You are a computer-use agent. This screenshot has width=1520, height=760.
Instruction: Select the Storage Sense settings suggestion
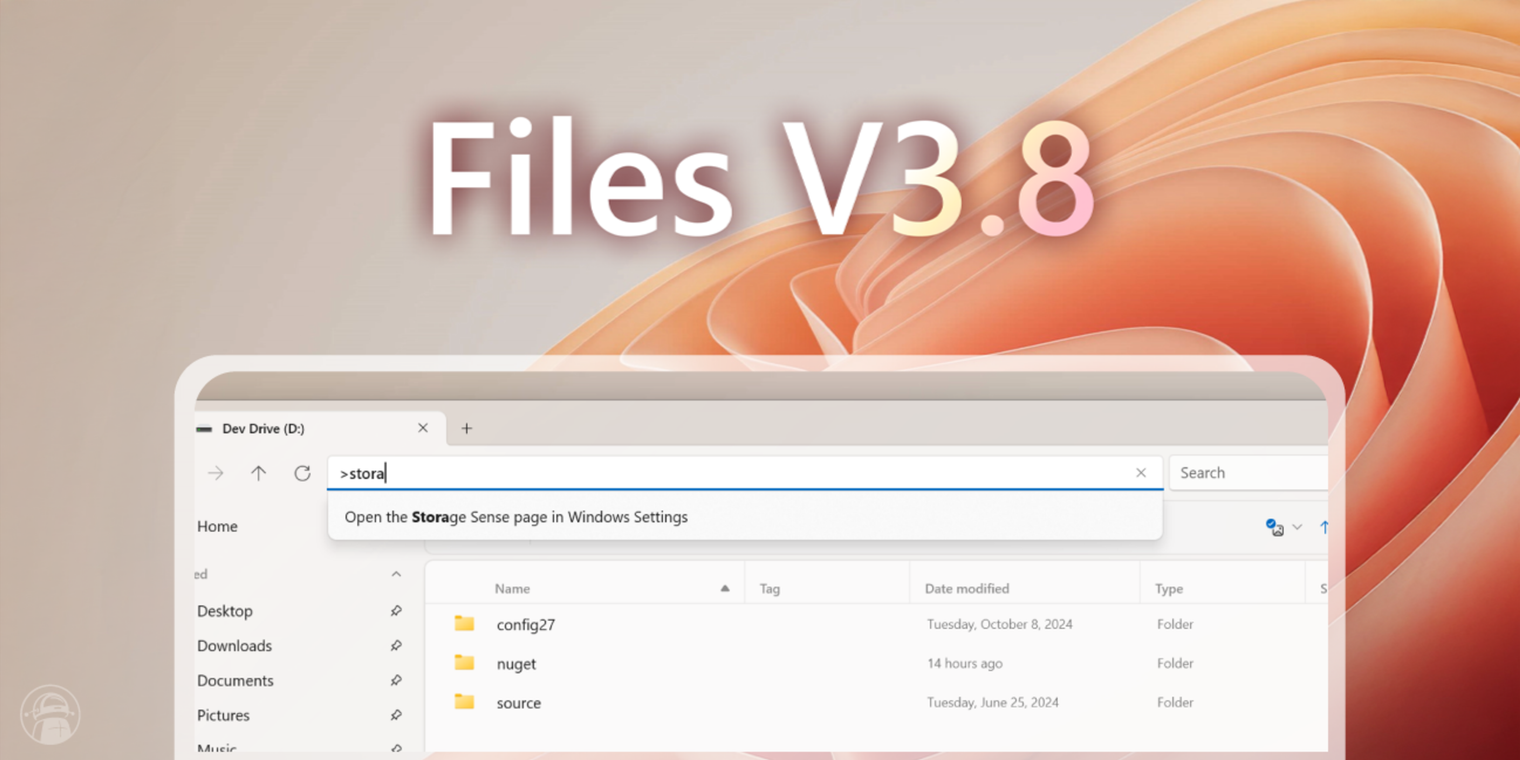point(516,517)
